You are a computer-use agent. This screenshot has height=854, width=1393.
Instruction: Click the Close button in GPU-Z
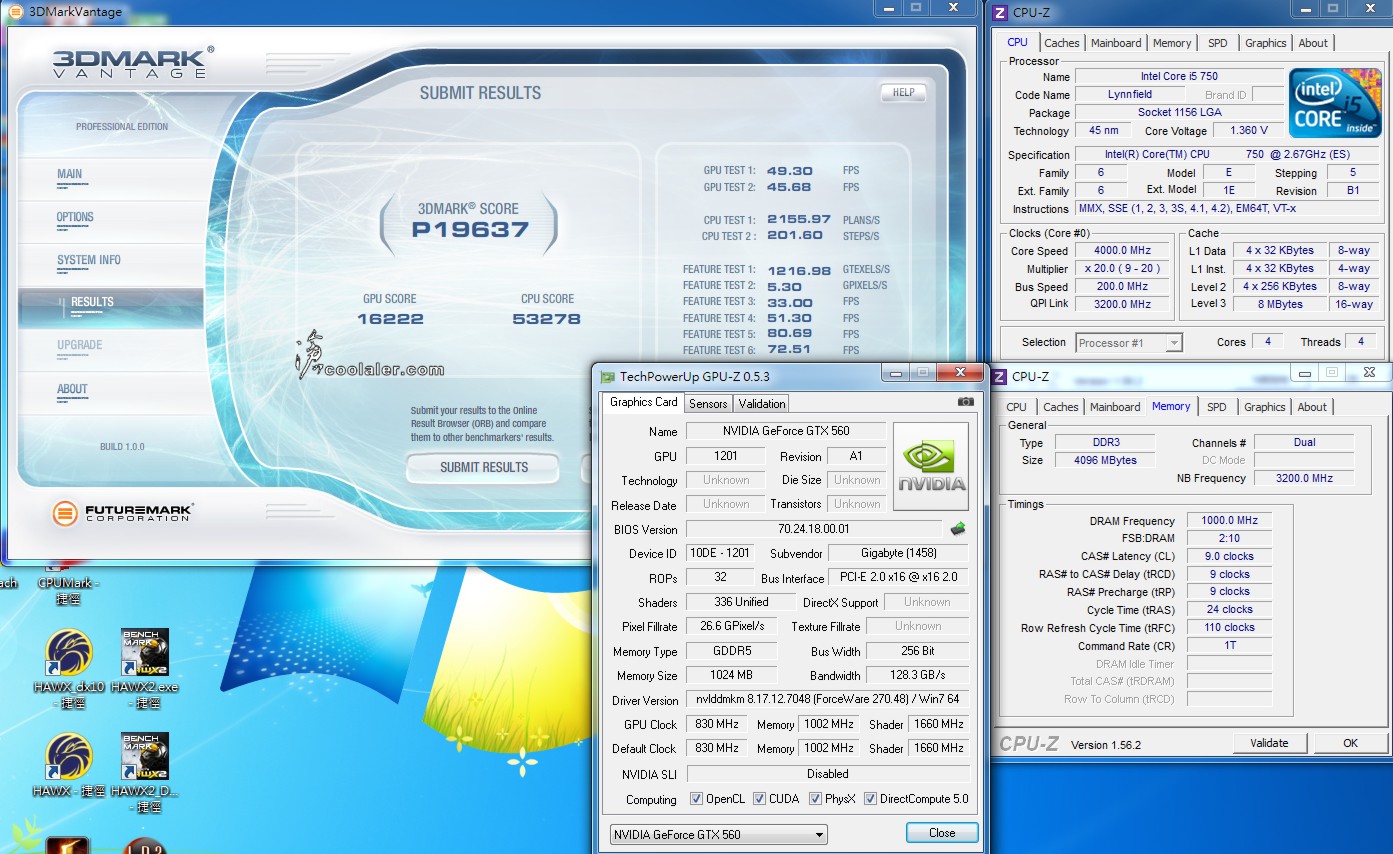(x=941, y=833)
